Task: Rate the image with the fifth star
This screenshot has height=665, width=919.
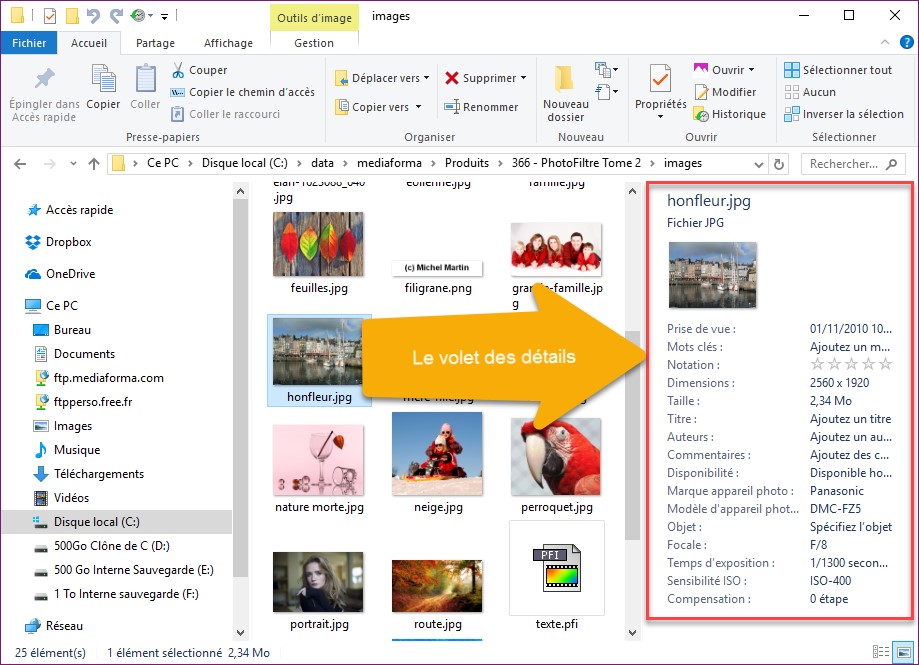Action: 884,365
